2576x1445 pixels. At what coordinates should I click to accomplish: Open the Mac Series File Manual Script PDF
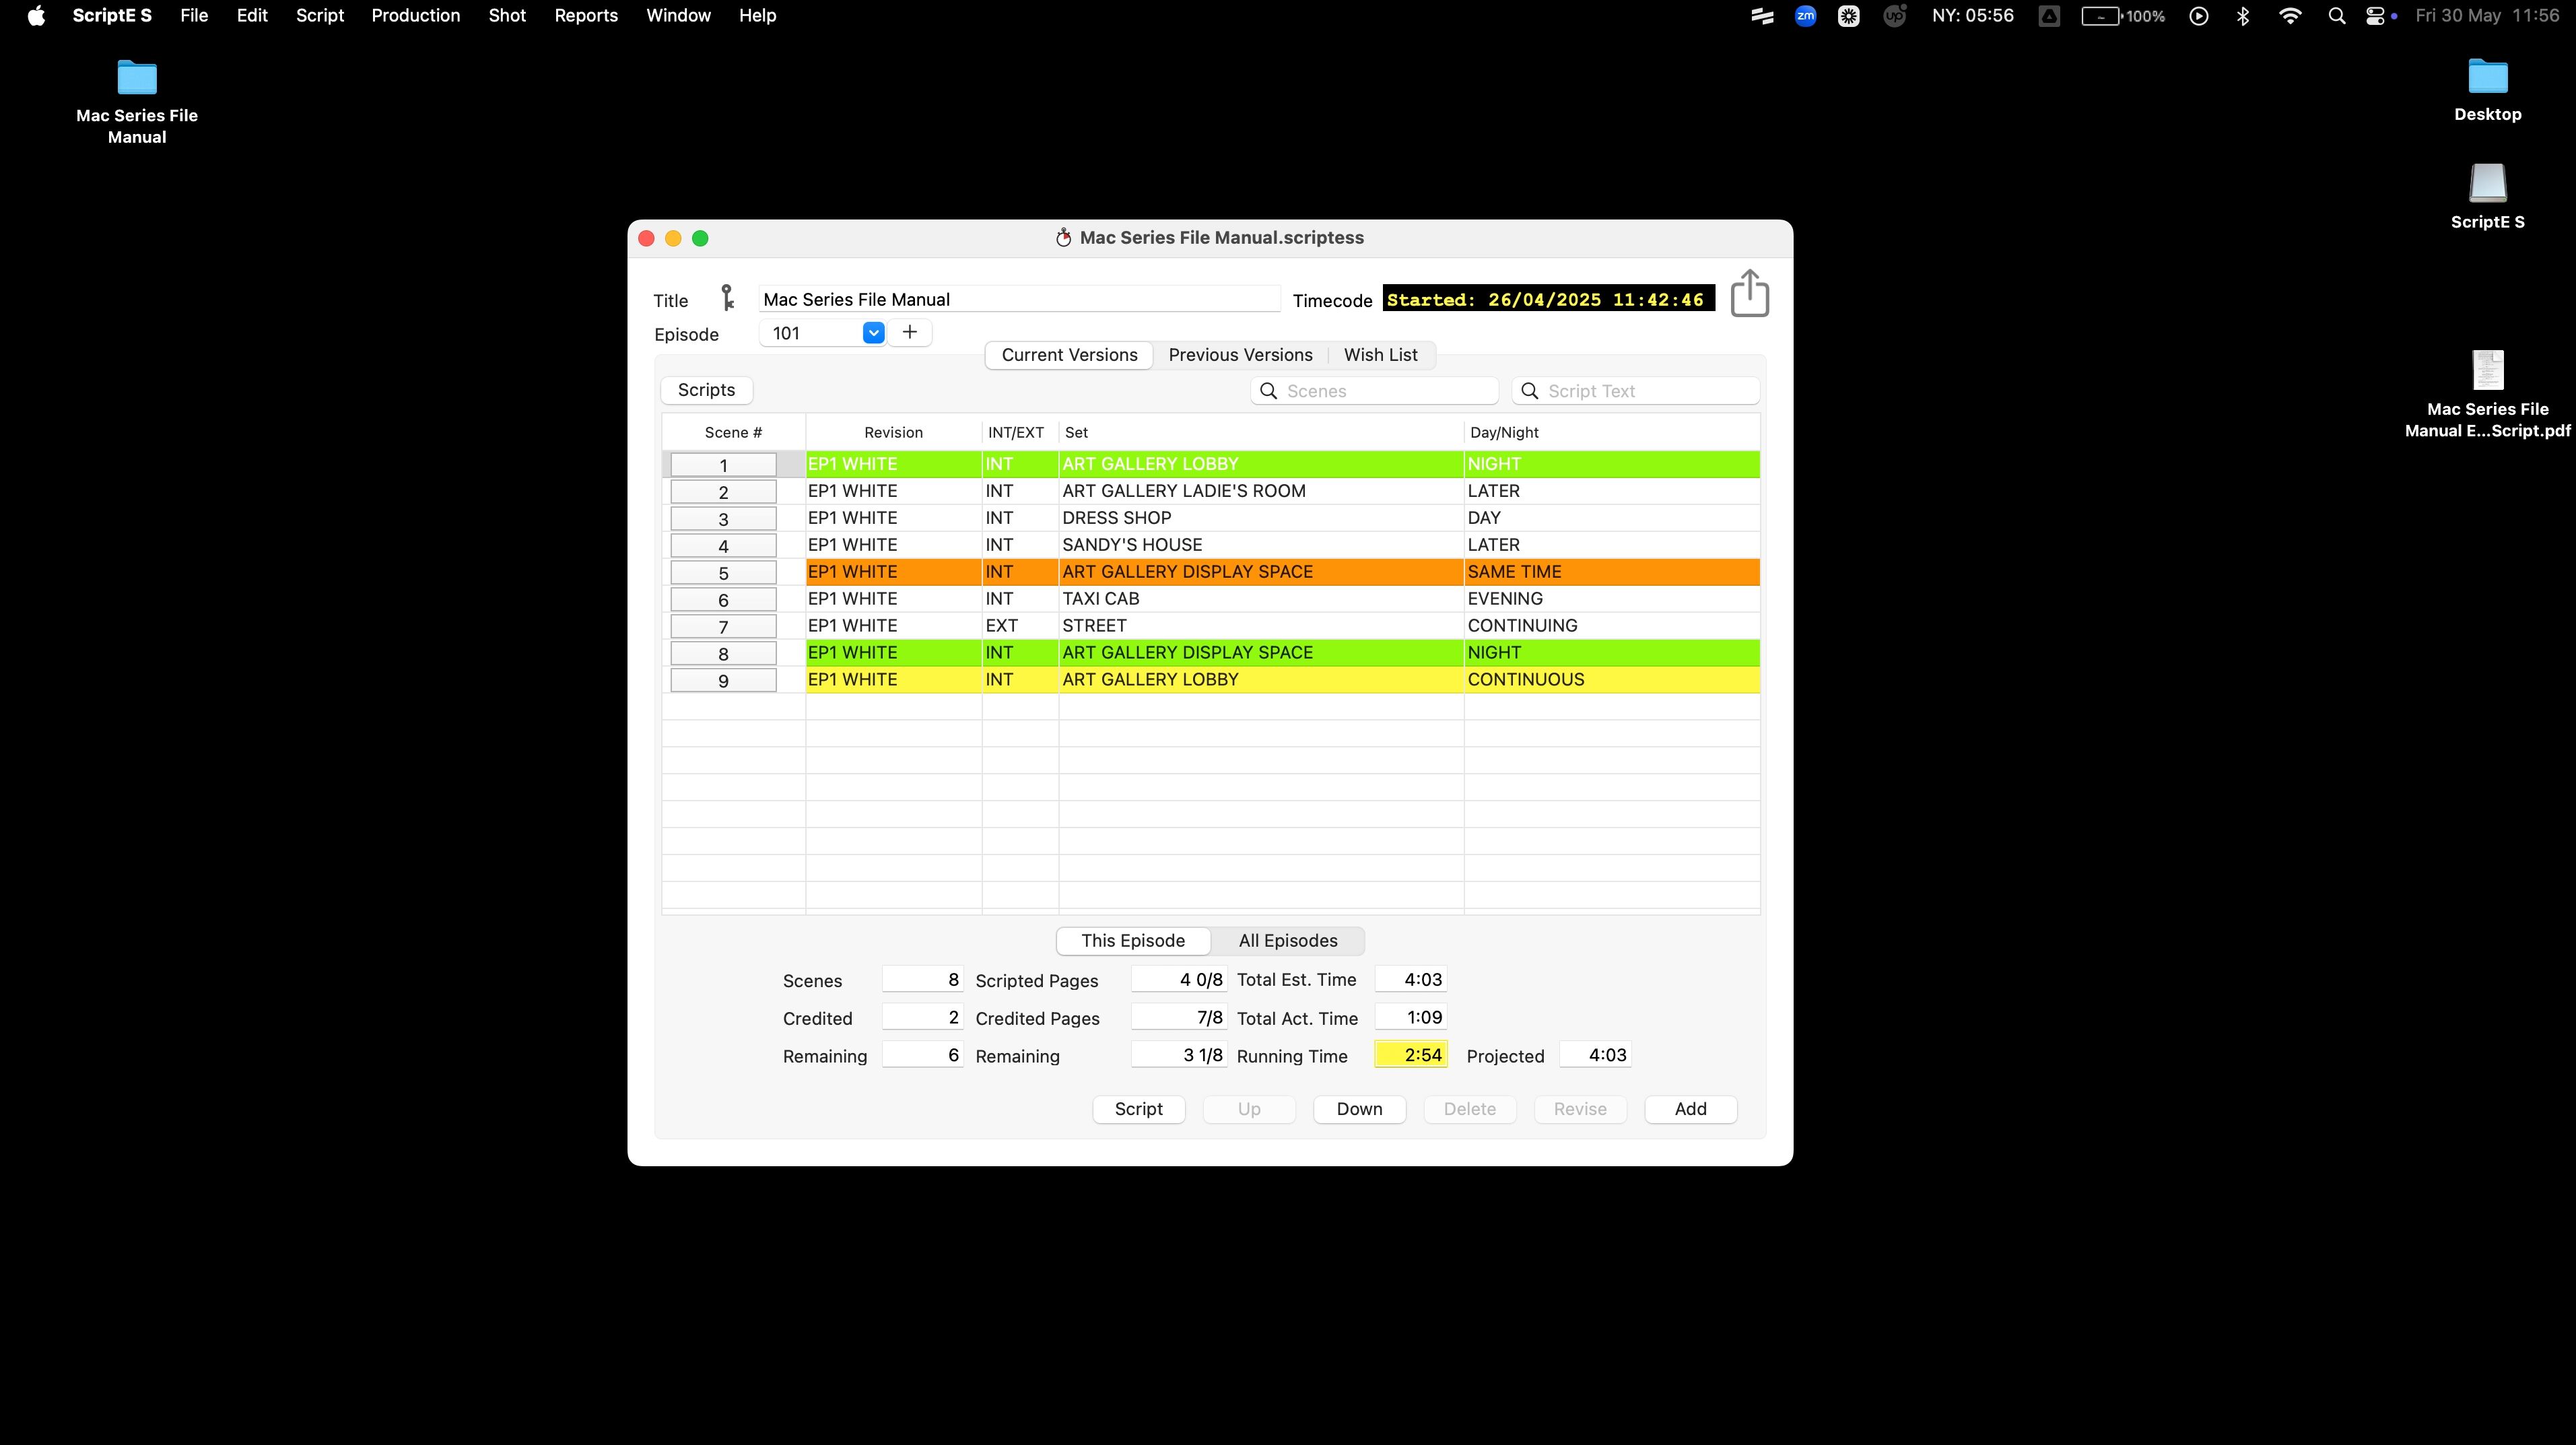[x=2487, y=371]
